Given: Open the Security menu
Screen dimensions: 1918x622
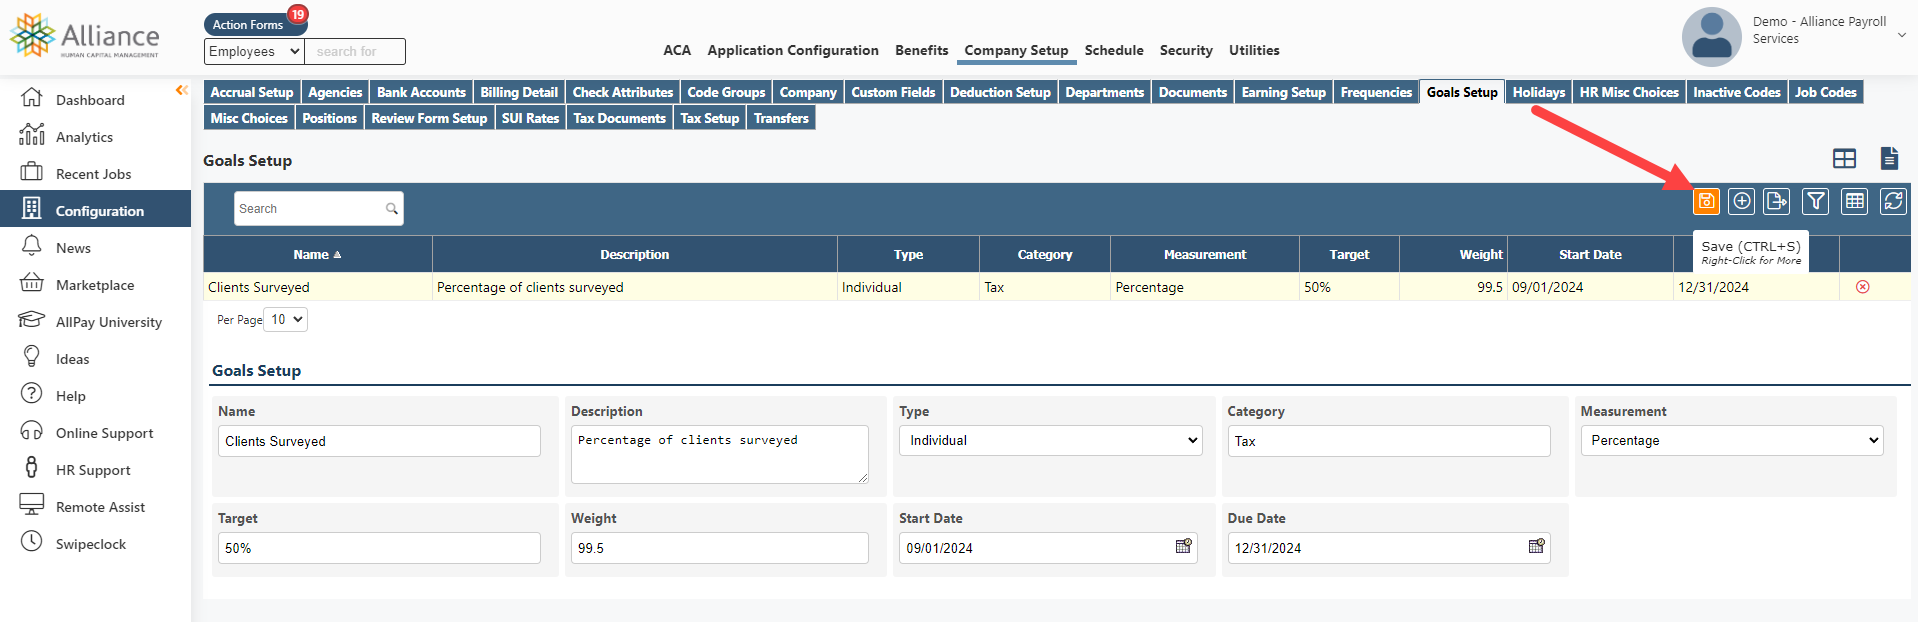Looking at the screenshot, I should coord(1186,50).
